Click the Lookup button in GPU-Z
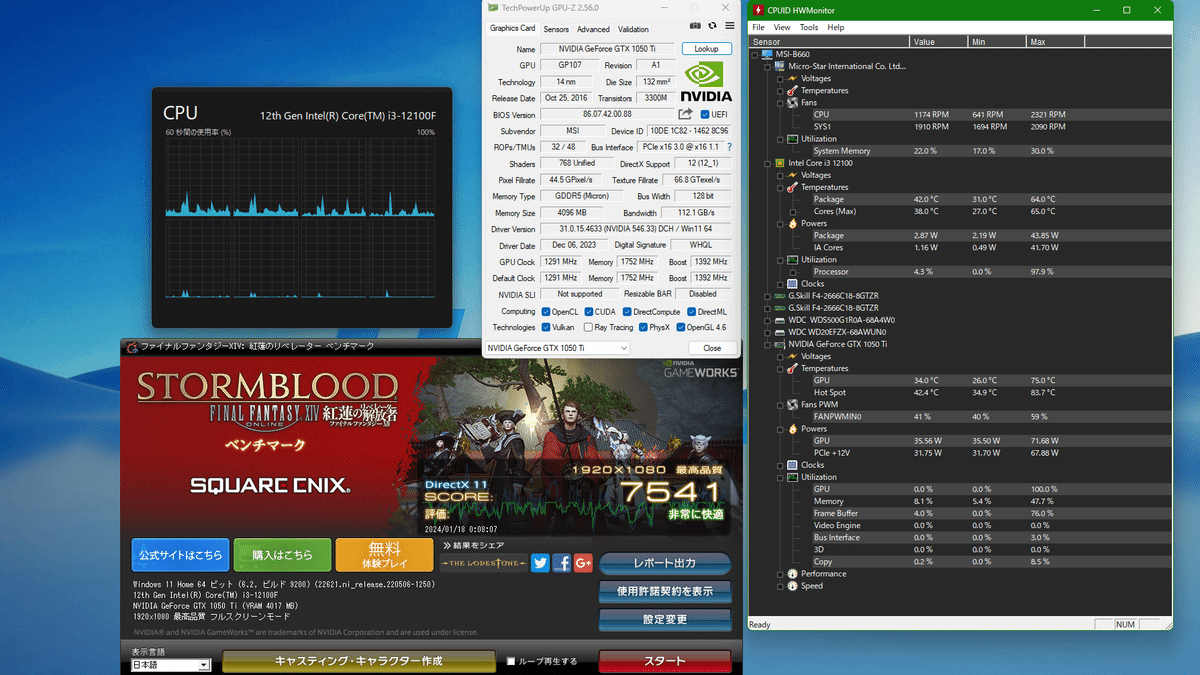Screen dimensions: 1200x675 (x=707, y=49)
